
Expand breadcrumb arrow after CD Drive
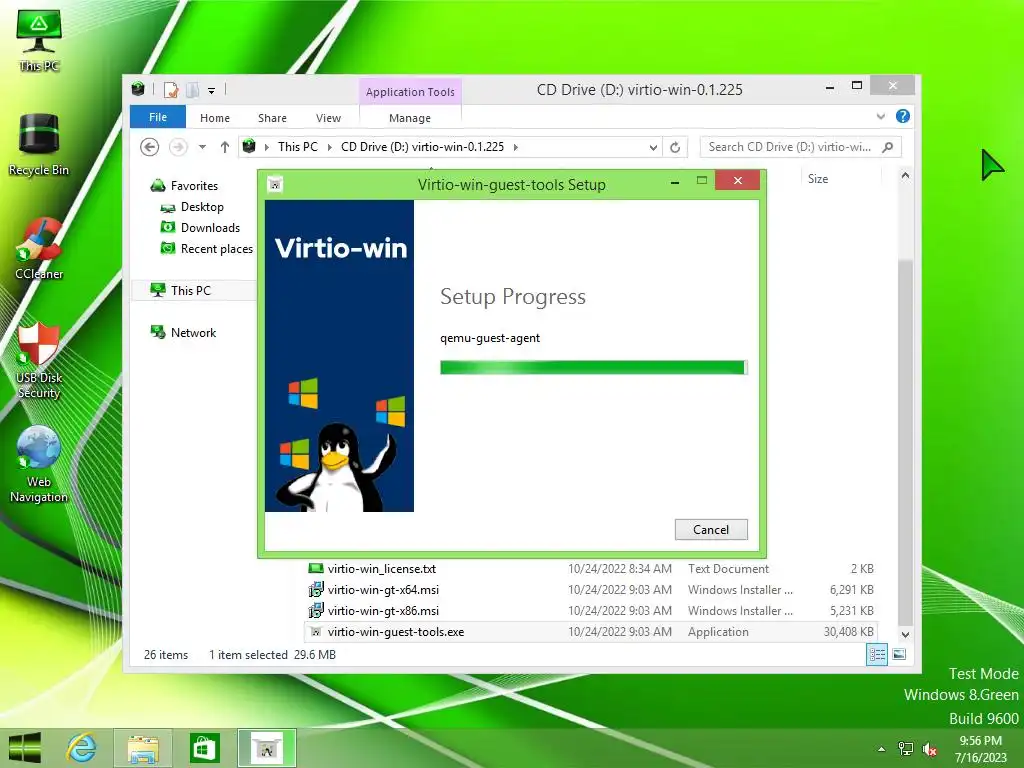pos(516,147)
